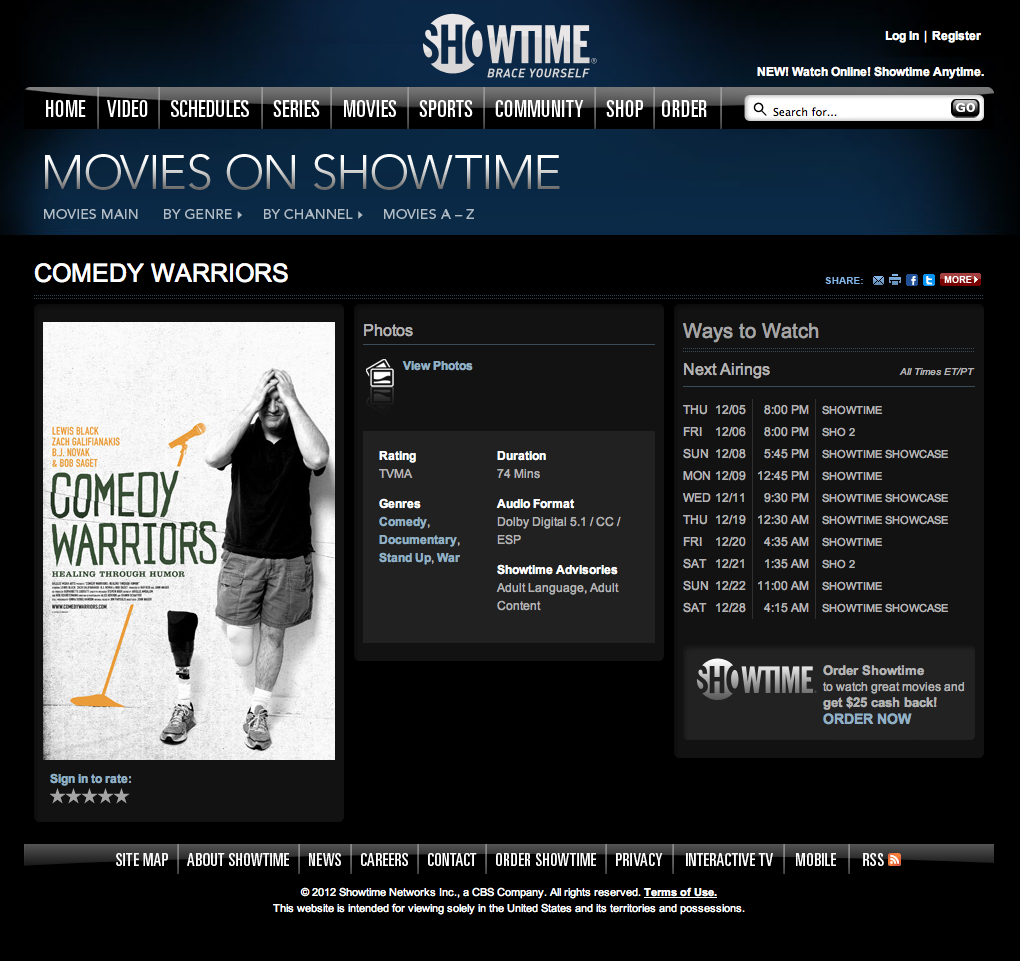
Task: Open ABOUT SHOWTIME in footer
Action: coord(238,859)
